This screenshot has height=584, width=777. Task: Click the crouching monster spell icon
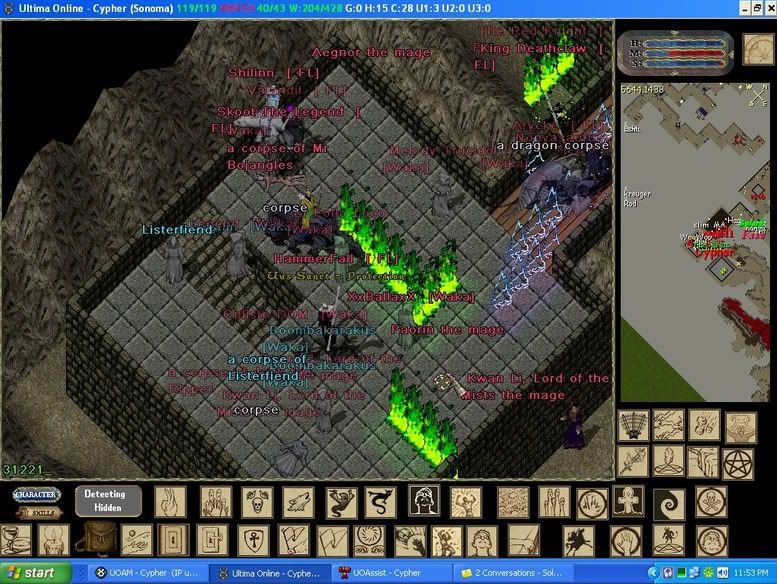click(340, 502)
